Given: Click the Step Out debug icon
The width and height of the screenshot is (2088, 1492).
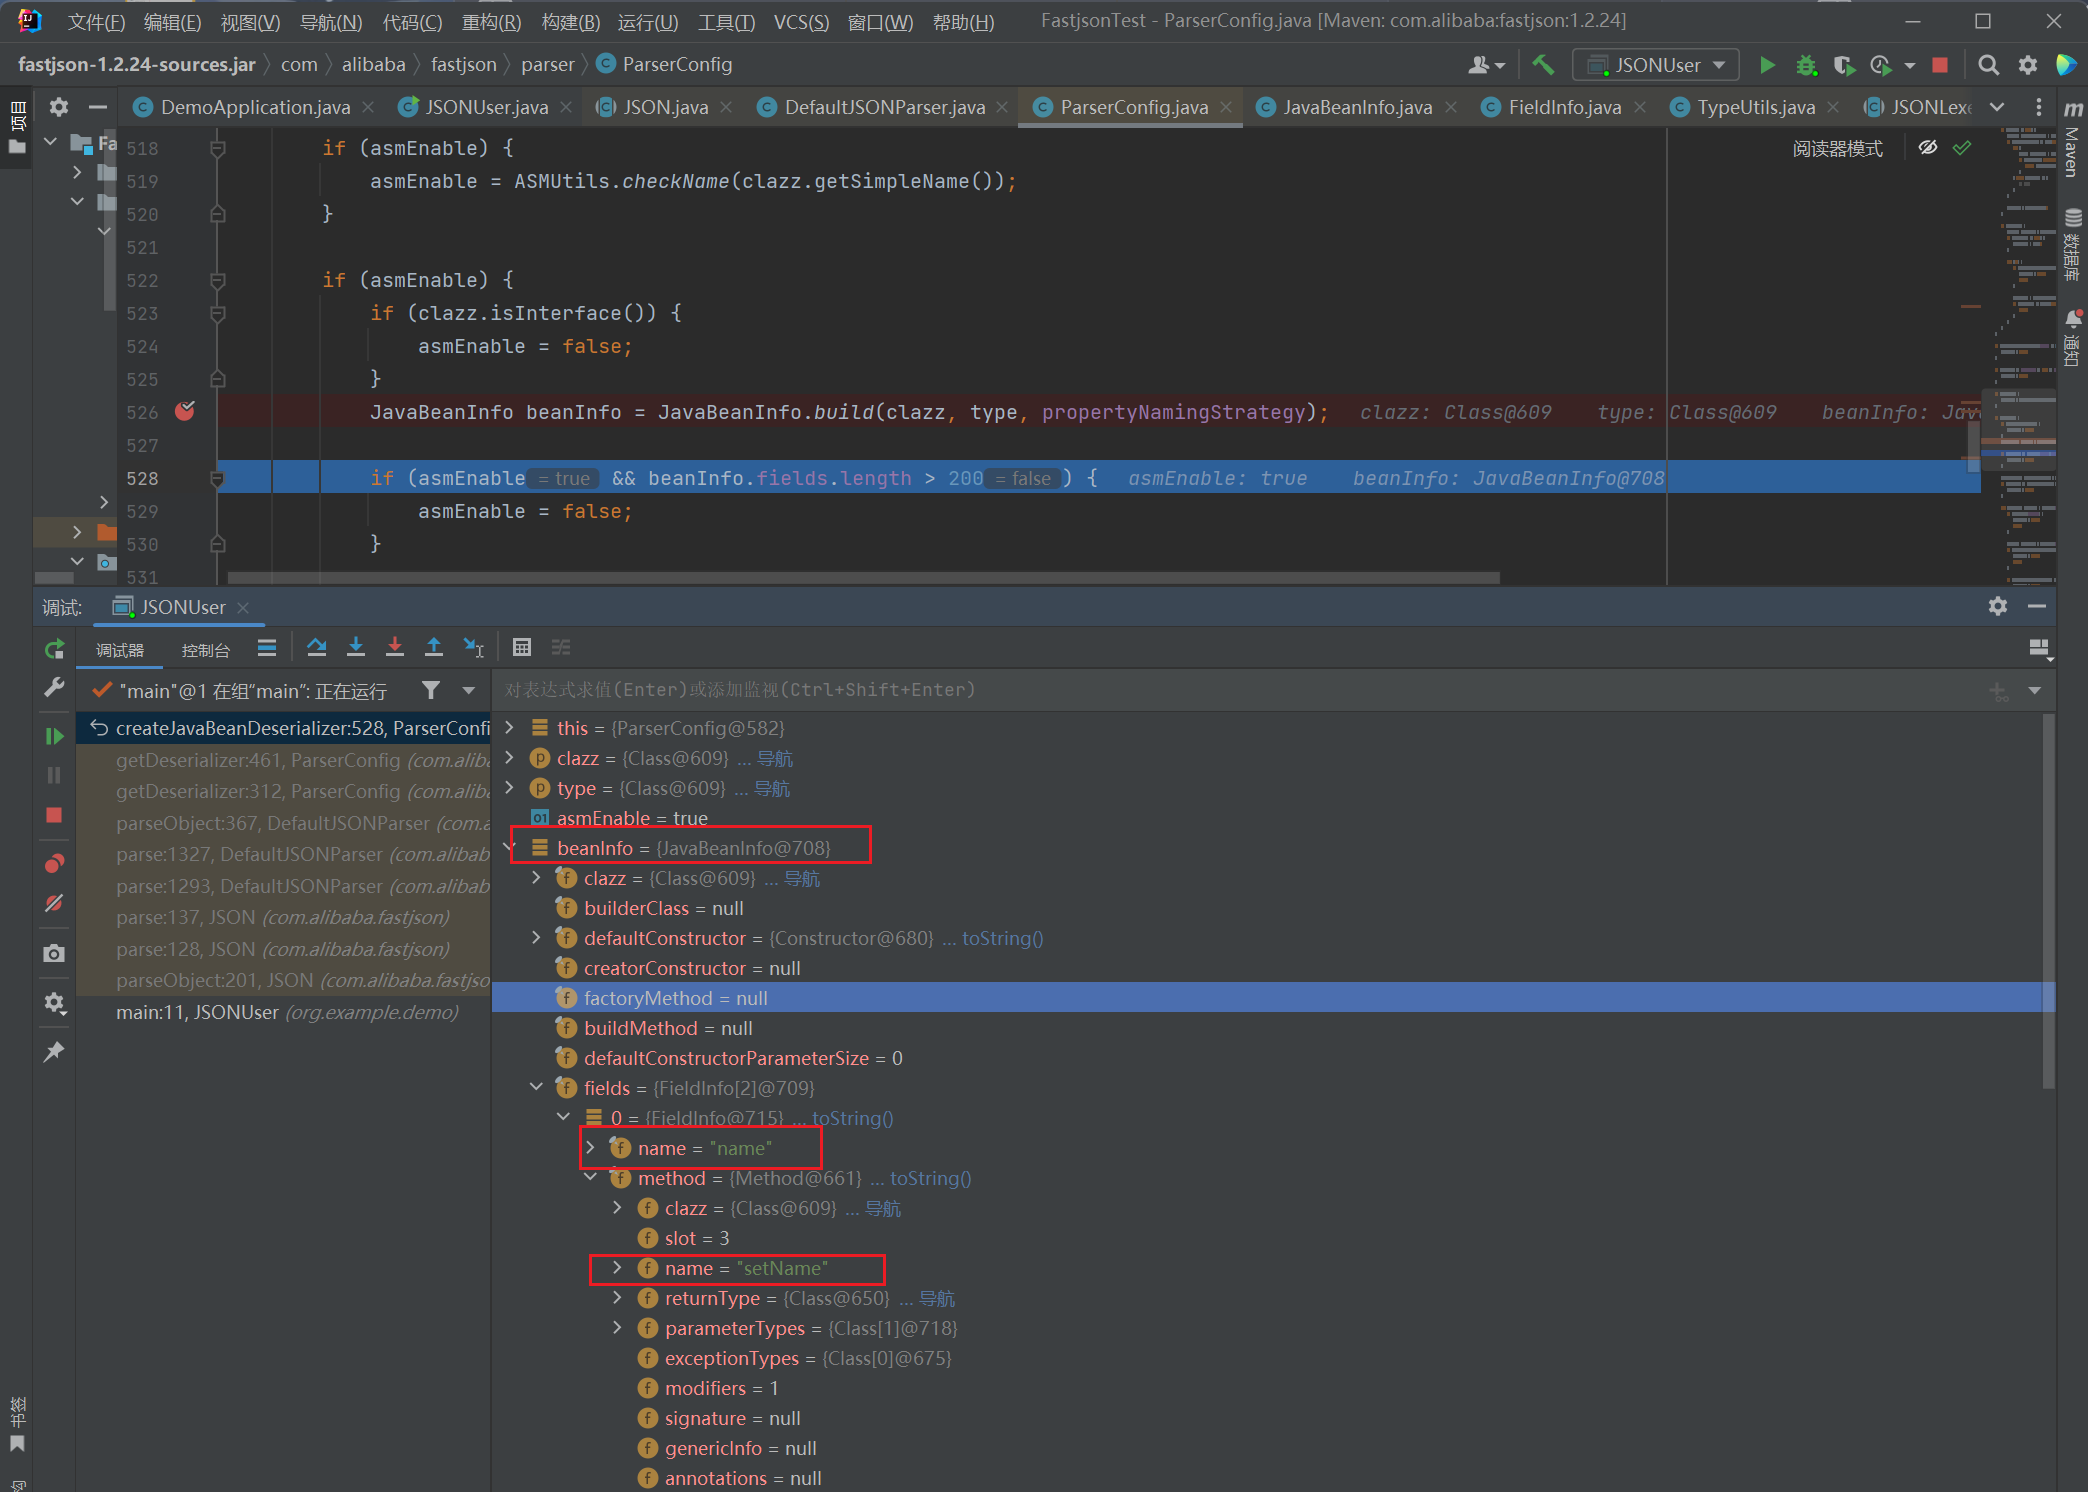Looking at the screenshot, I should [x=433, y=647].
